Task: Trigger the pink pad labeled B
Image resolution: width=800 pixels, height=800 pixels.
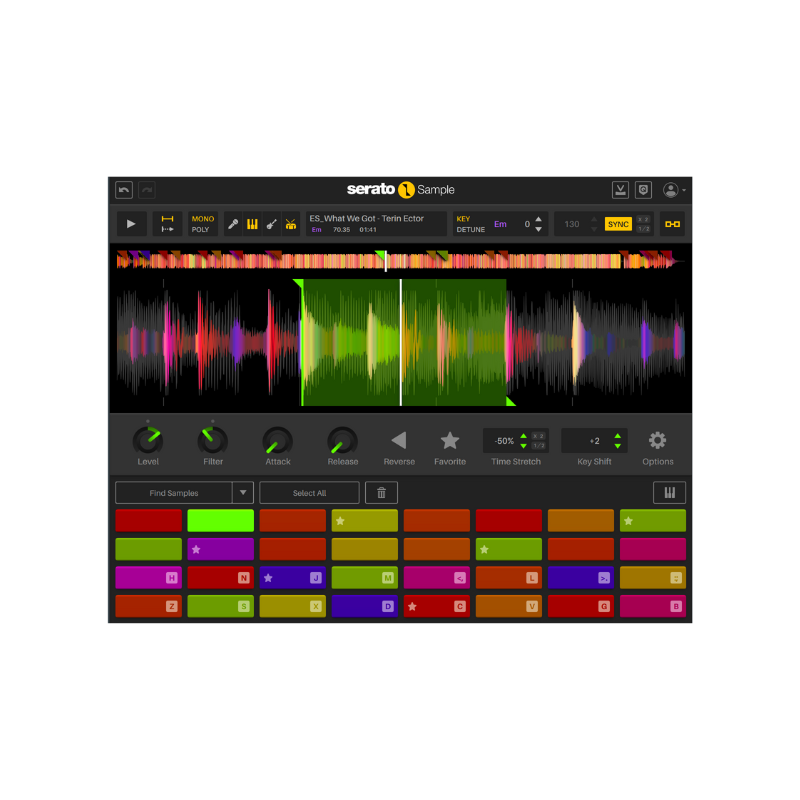Action: tap(653, 607)
